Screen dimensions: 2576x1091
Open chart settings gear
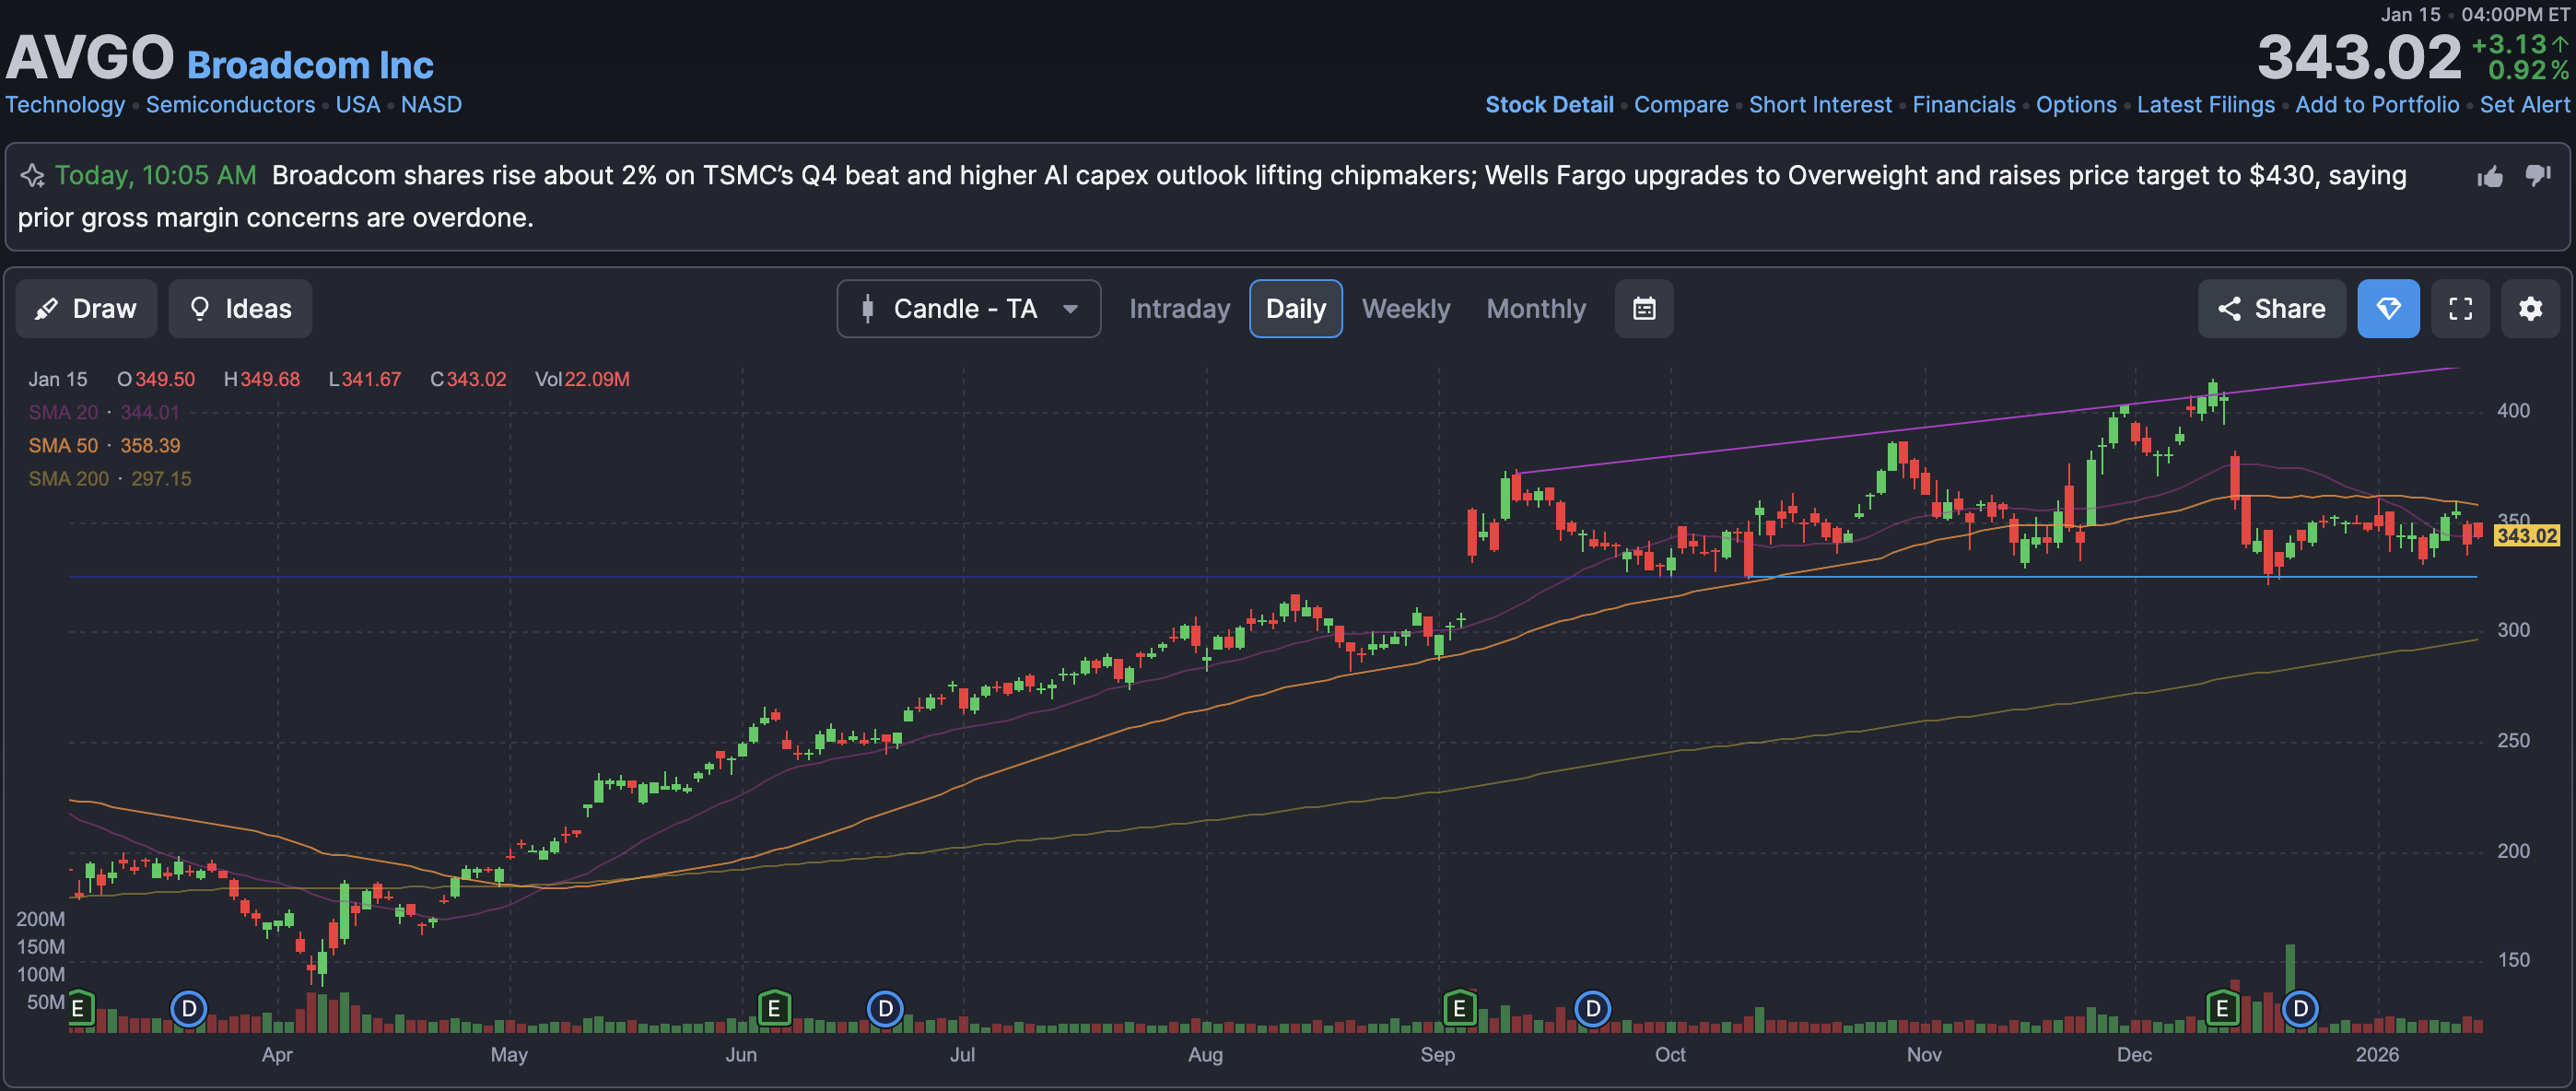point(2530,309)
